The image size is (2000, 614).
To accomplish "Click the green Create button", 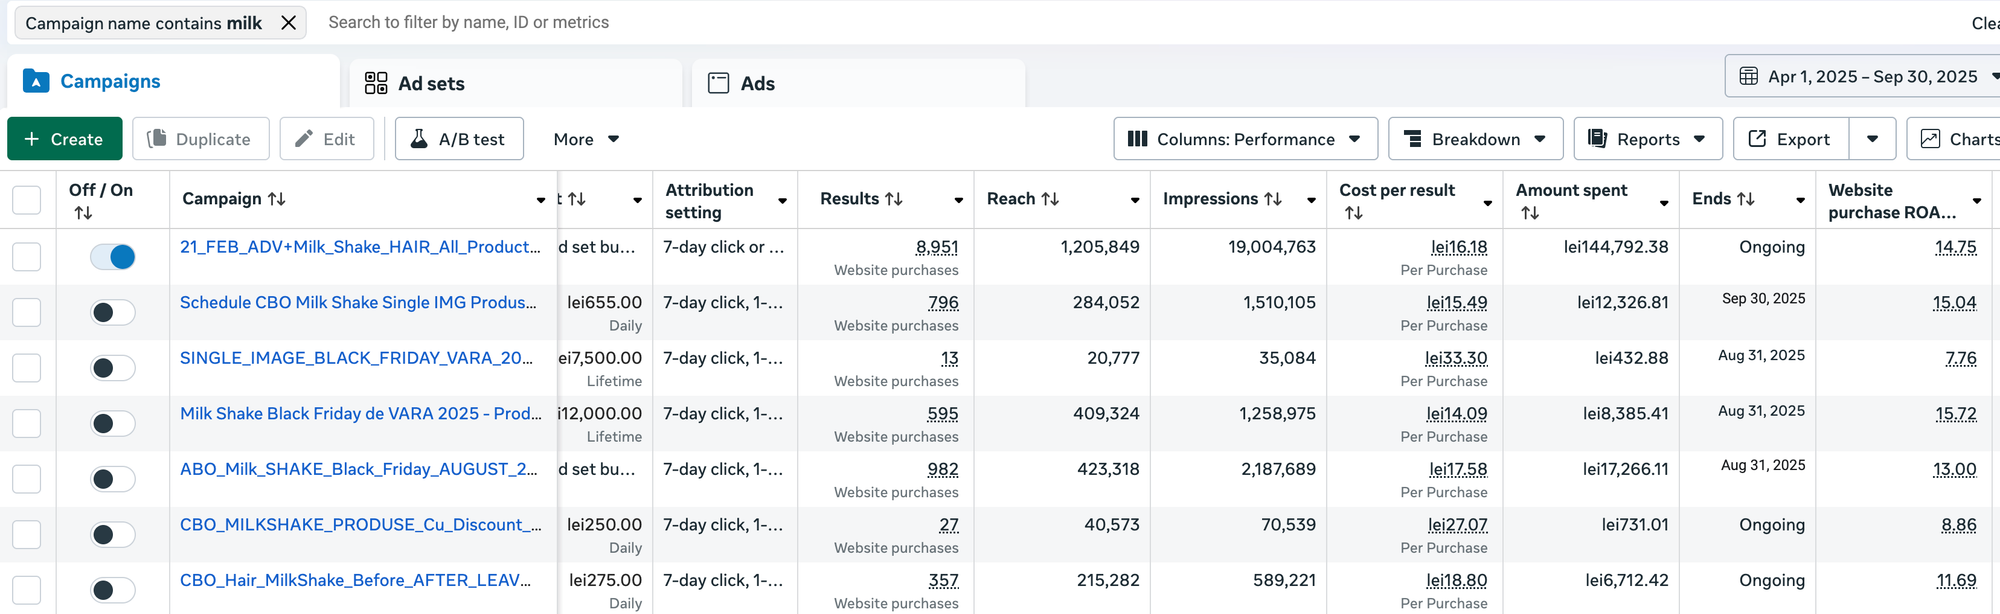I will 64,139.
